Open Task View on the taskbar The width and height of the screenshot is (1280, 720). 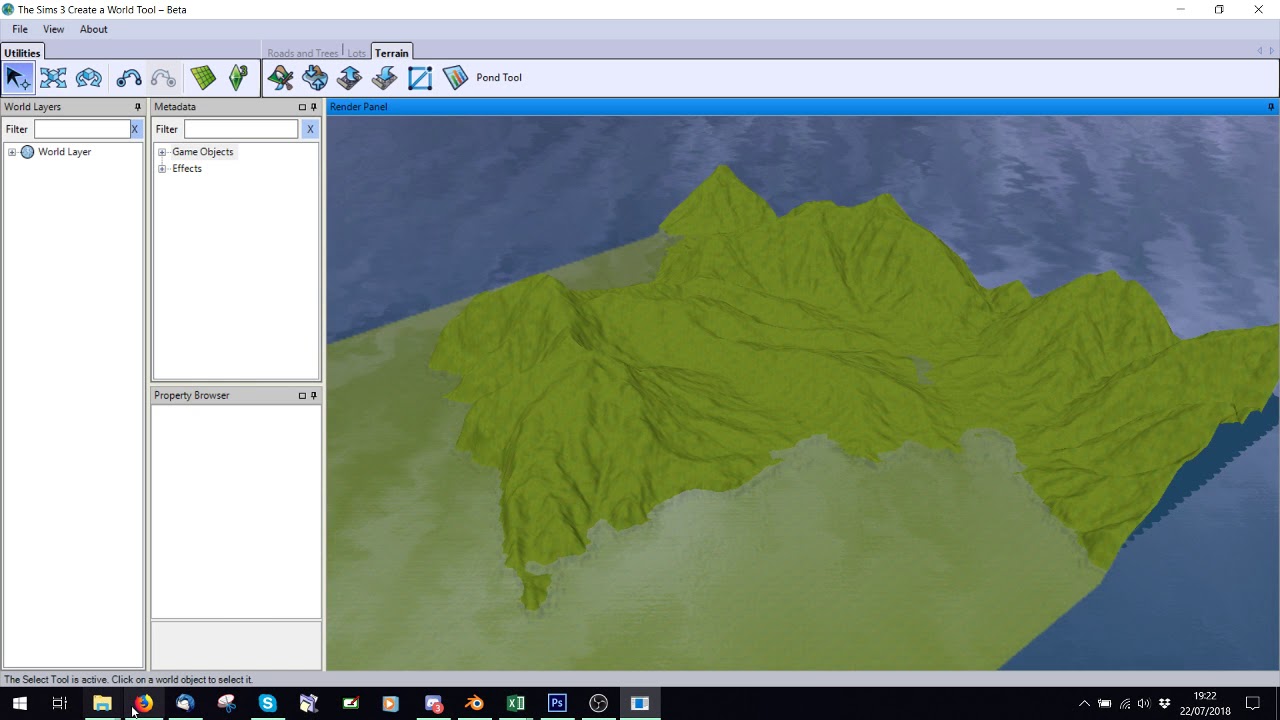click(x=59, y=703)
